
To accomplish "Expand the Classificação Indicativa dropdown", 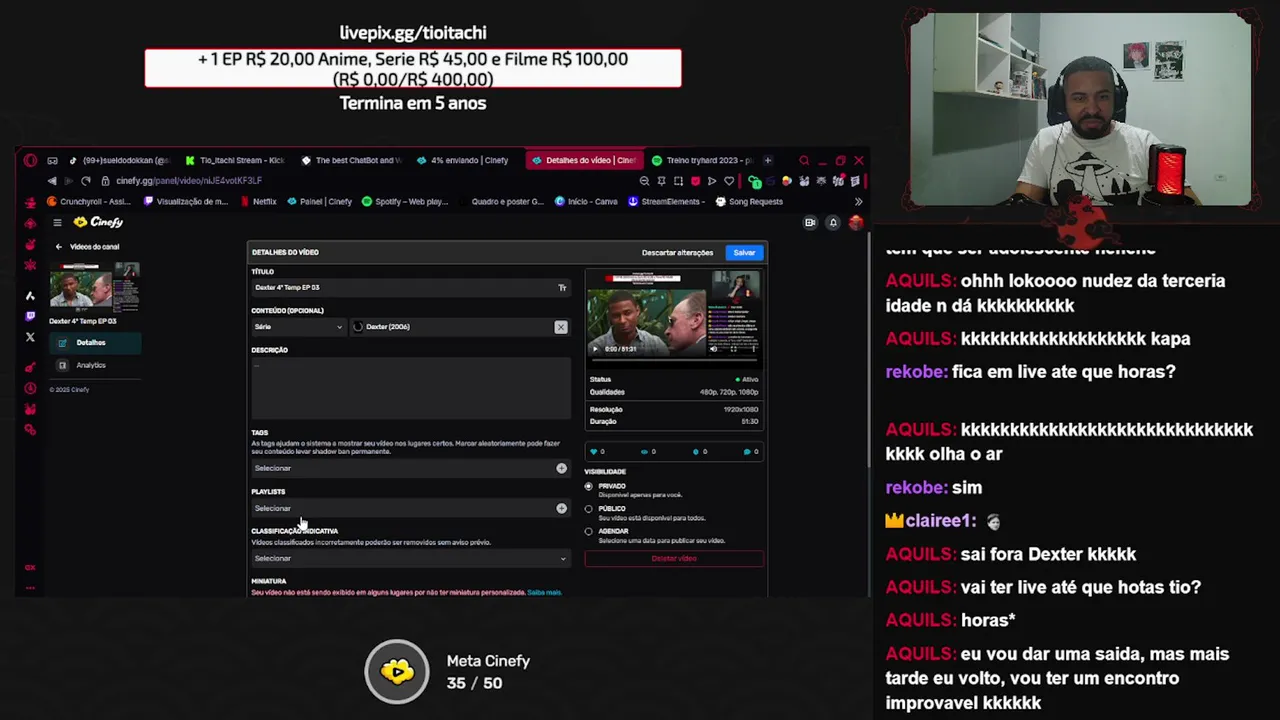I will coord(410,558).
